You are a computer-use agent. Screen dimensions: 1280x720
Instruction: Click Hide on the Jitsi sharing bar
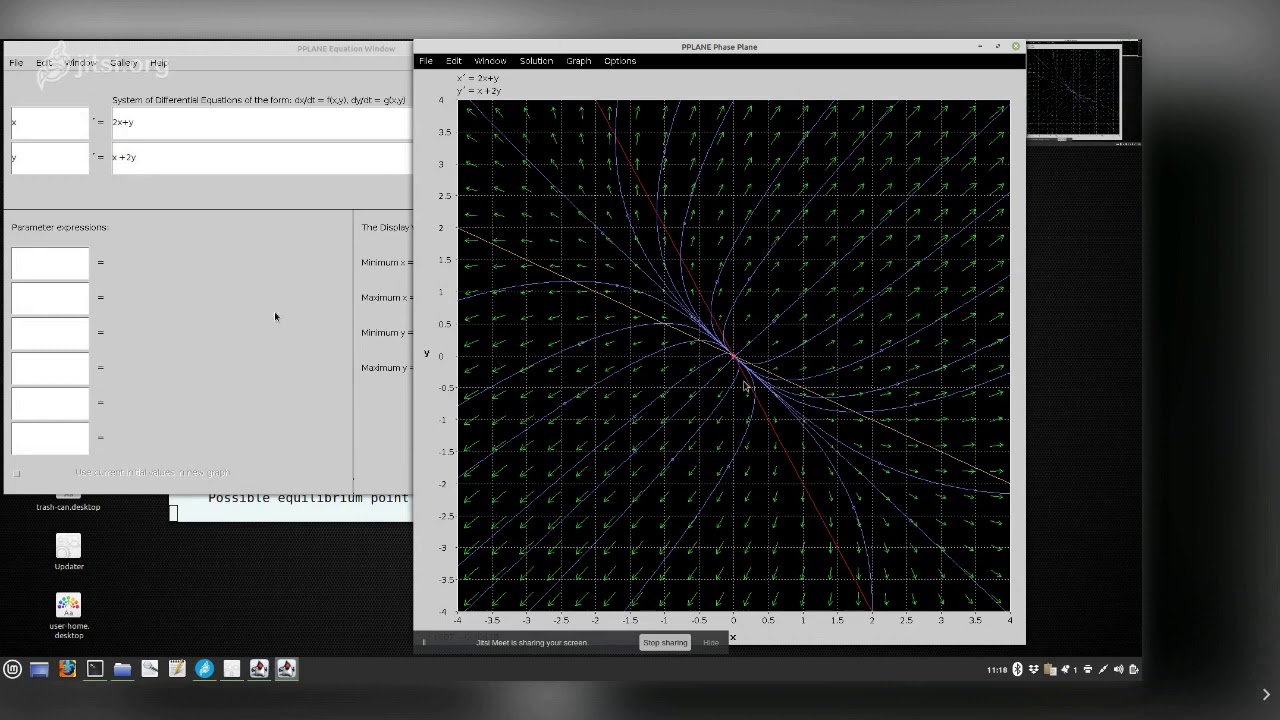click(x=711, y=642)
